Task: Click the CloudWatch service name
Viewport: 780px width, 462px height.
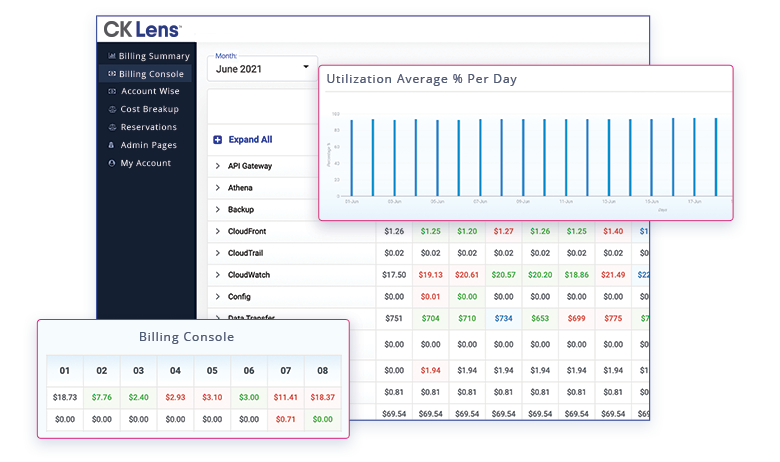Action: point(249,275)
